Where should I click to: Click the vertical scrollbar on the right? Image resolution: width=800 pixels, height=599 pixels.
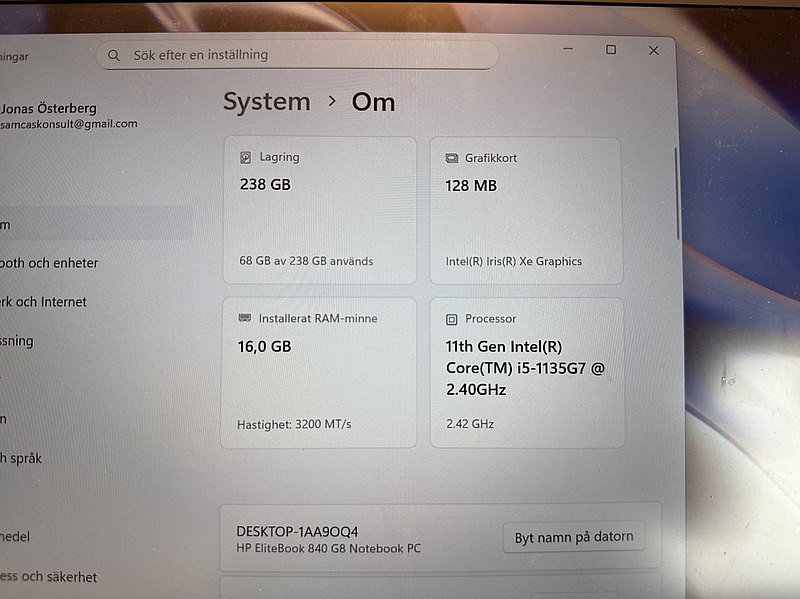click(677, 195)
